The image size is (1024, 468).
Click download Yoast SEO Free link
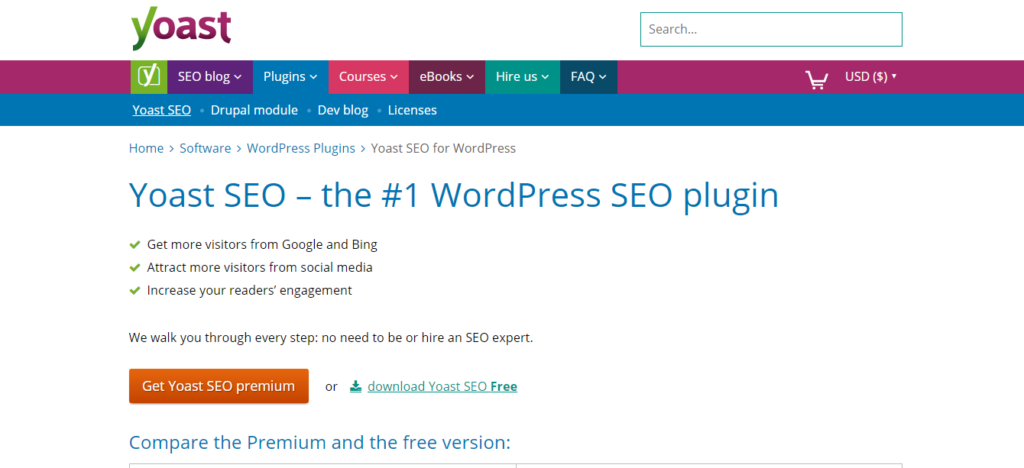click(x=442, y=387)
